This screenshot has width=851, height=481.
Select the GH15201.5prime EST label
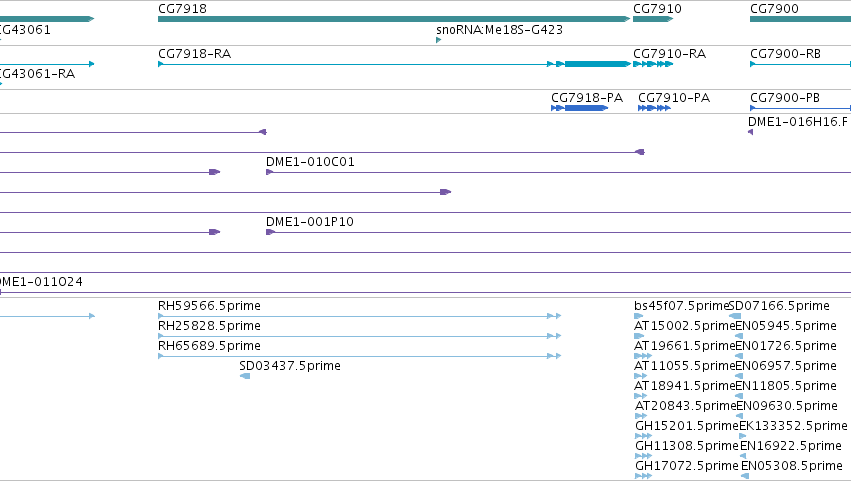tap(687, 426)
